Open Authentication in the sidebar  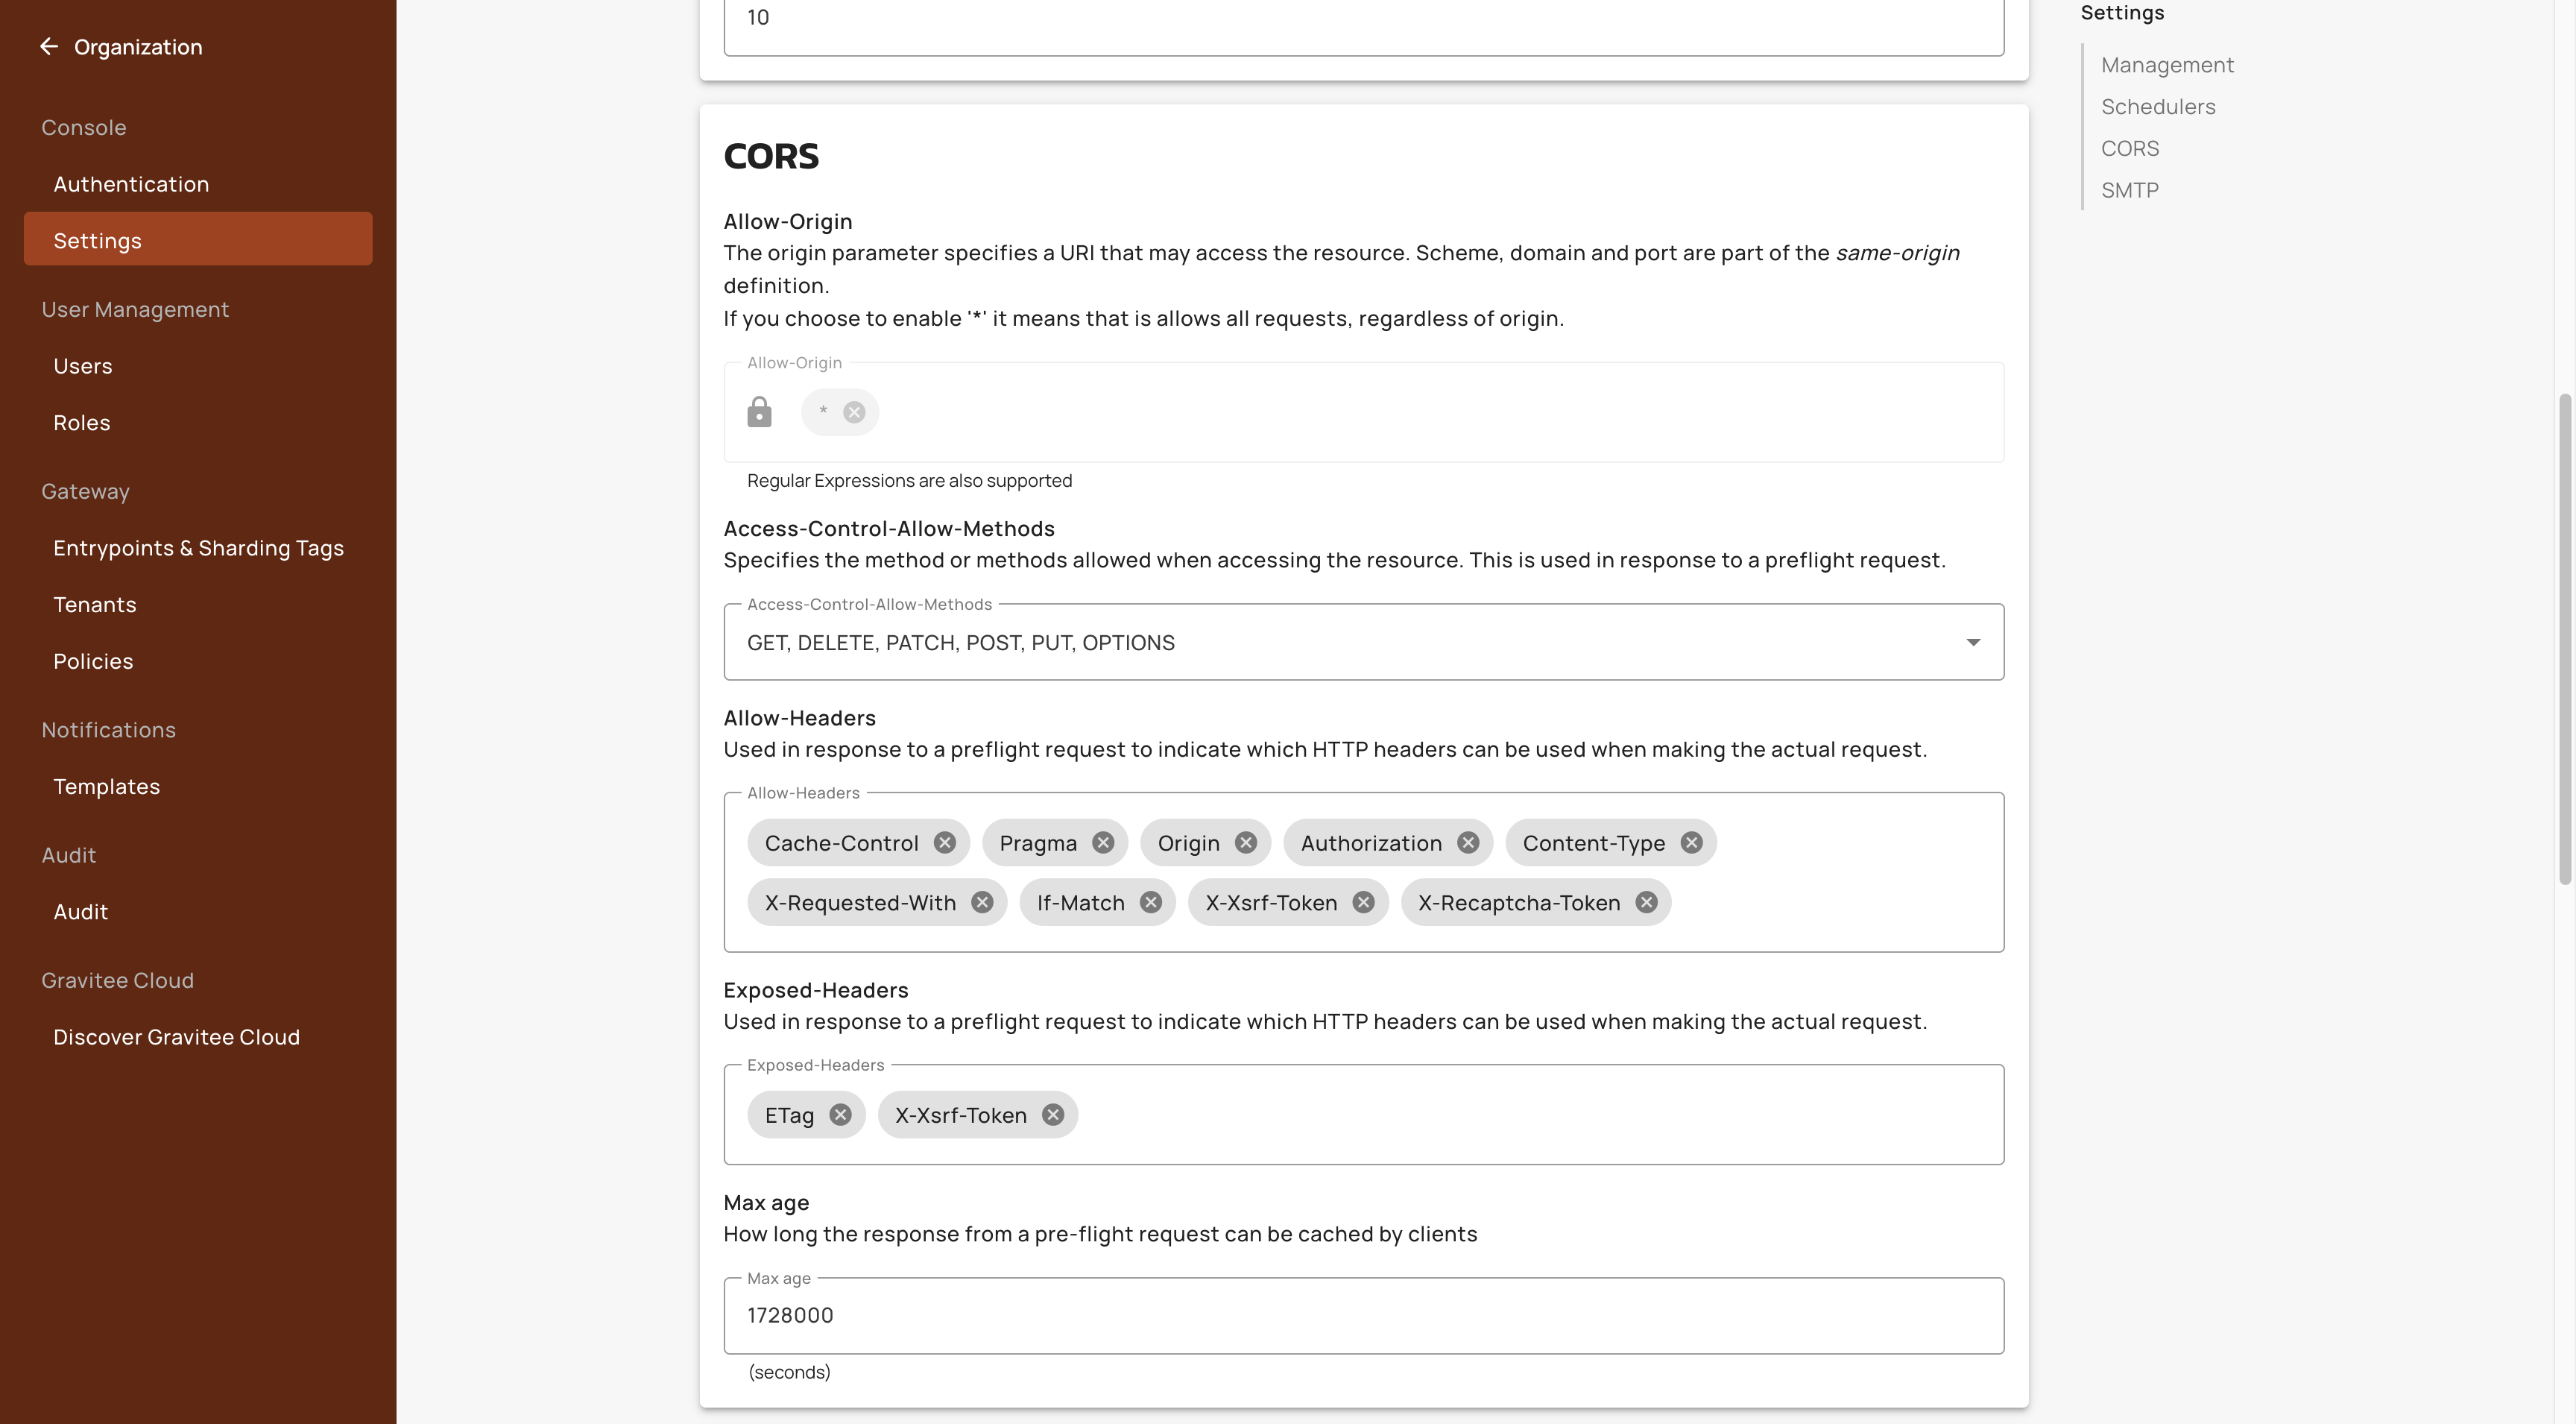point(131,184)
